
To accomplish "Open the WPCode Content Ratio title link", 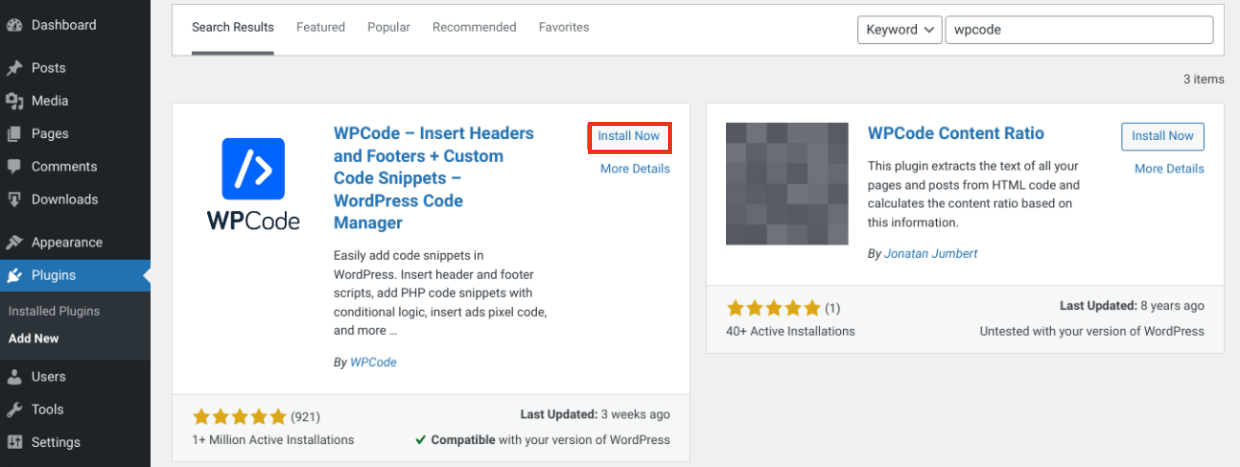I will pos(956,133).
